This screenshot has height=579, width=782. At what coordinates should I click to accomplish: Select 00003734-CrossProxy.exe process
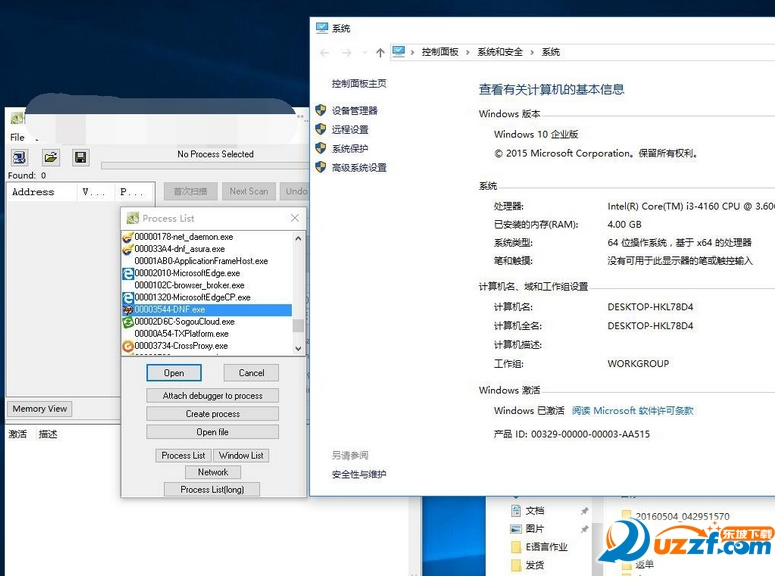point(181,346)
